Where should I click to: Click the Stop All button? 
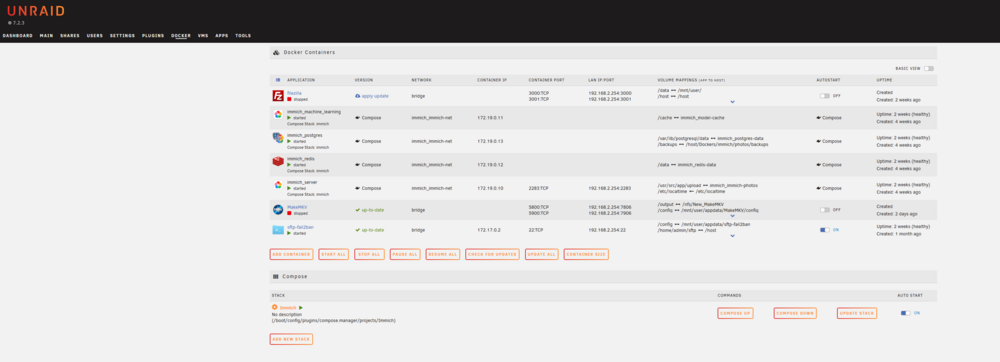tap(370, 254)
